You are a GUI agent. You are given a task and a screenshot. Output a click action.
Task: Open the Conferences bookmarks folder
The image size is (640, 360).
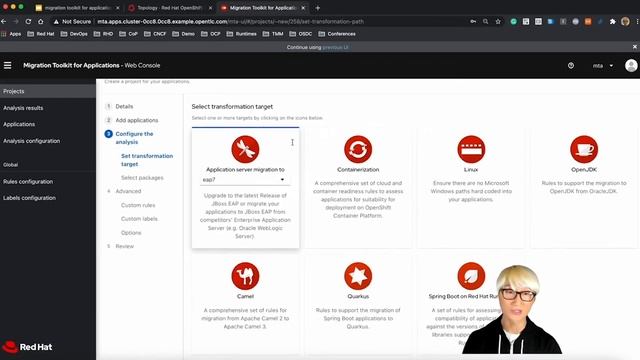click(337, 34)
